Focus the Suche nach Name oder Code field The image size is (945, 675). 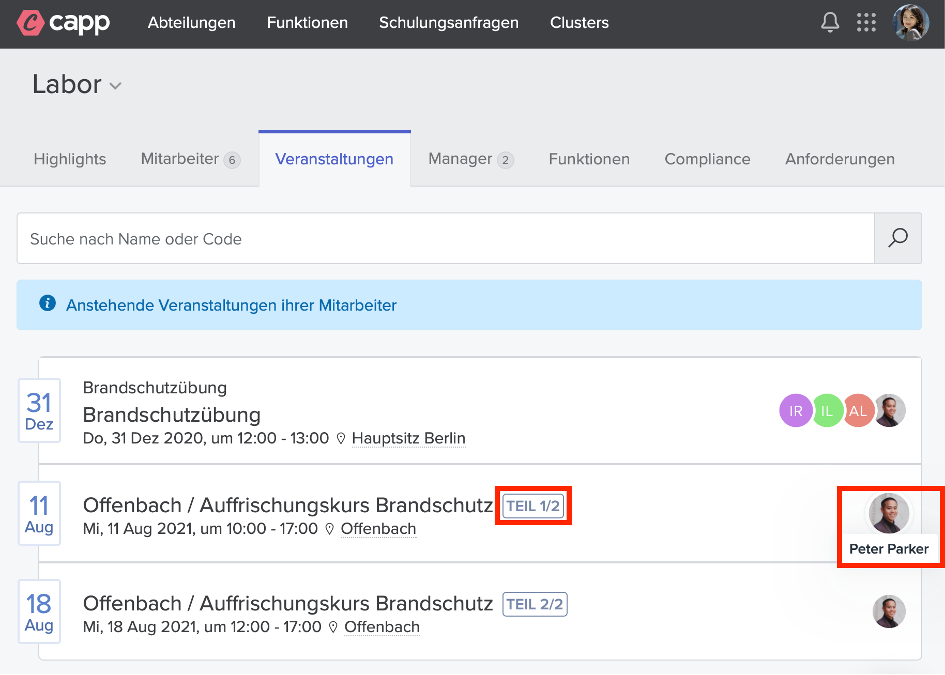(x=445, y=238)
